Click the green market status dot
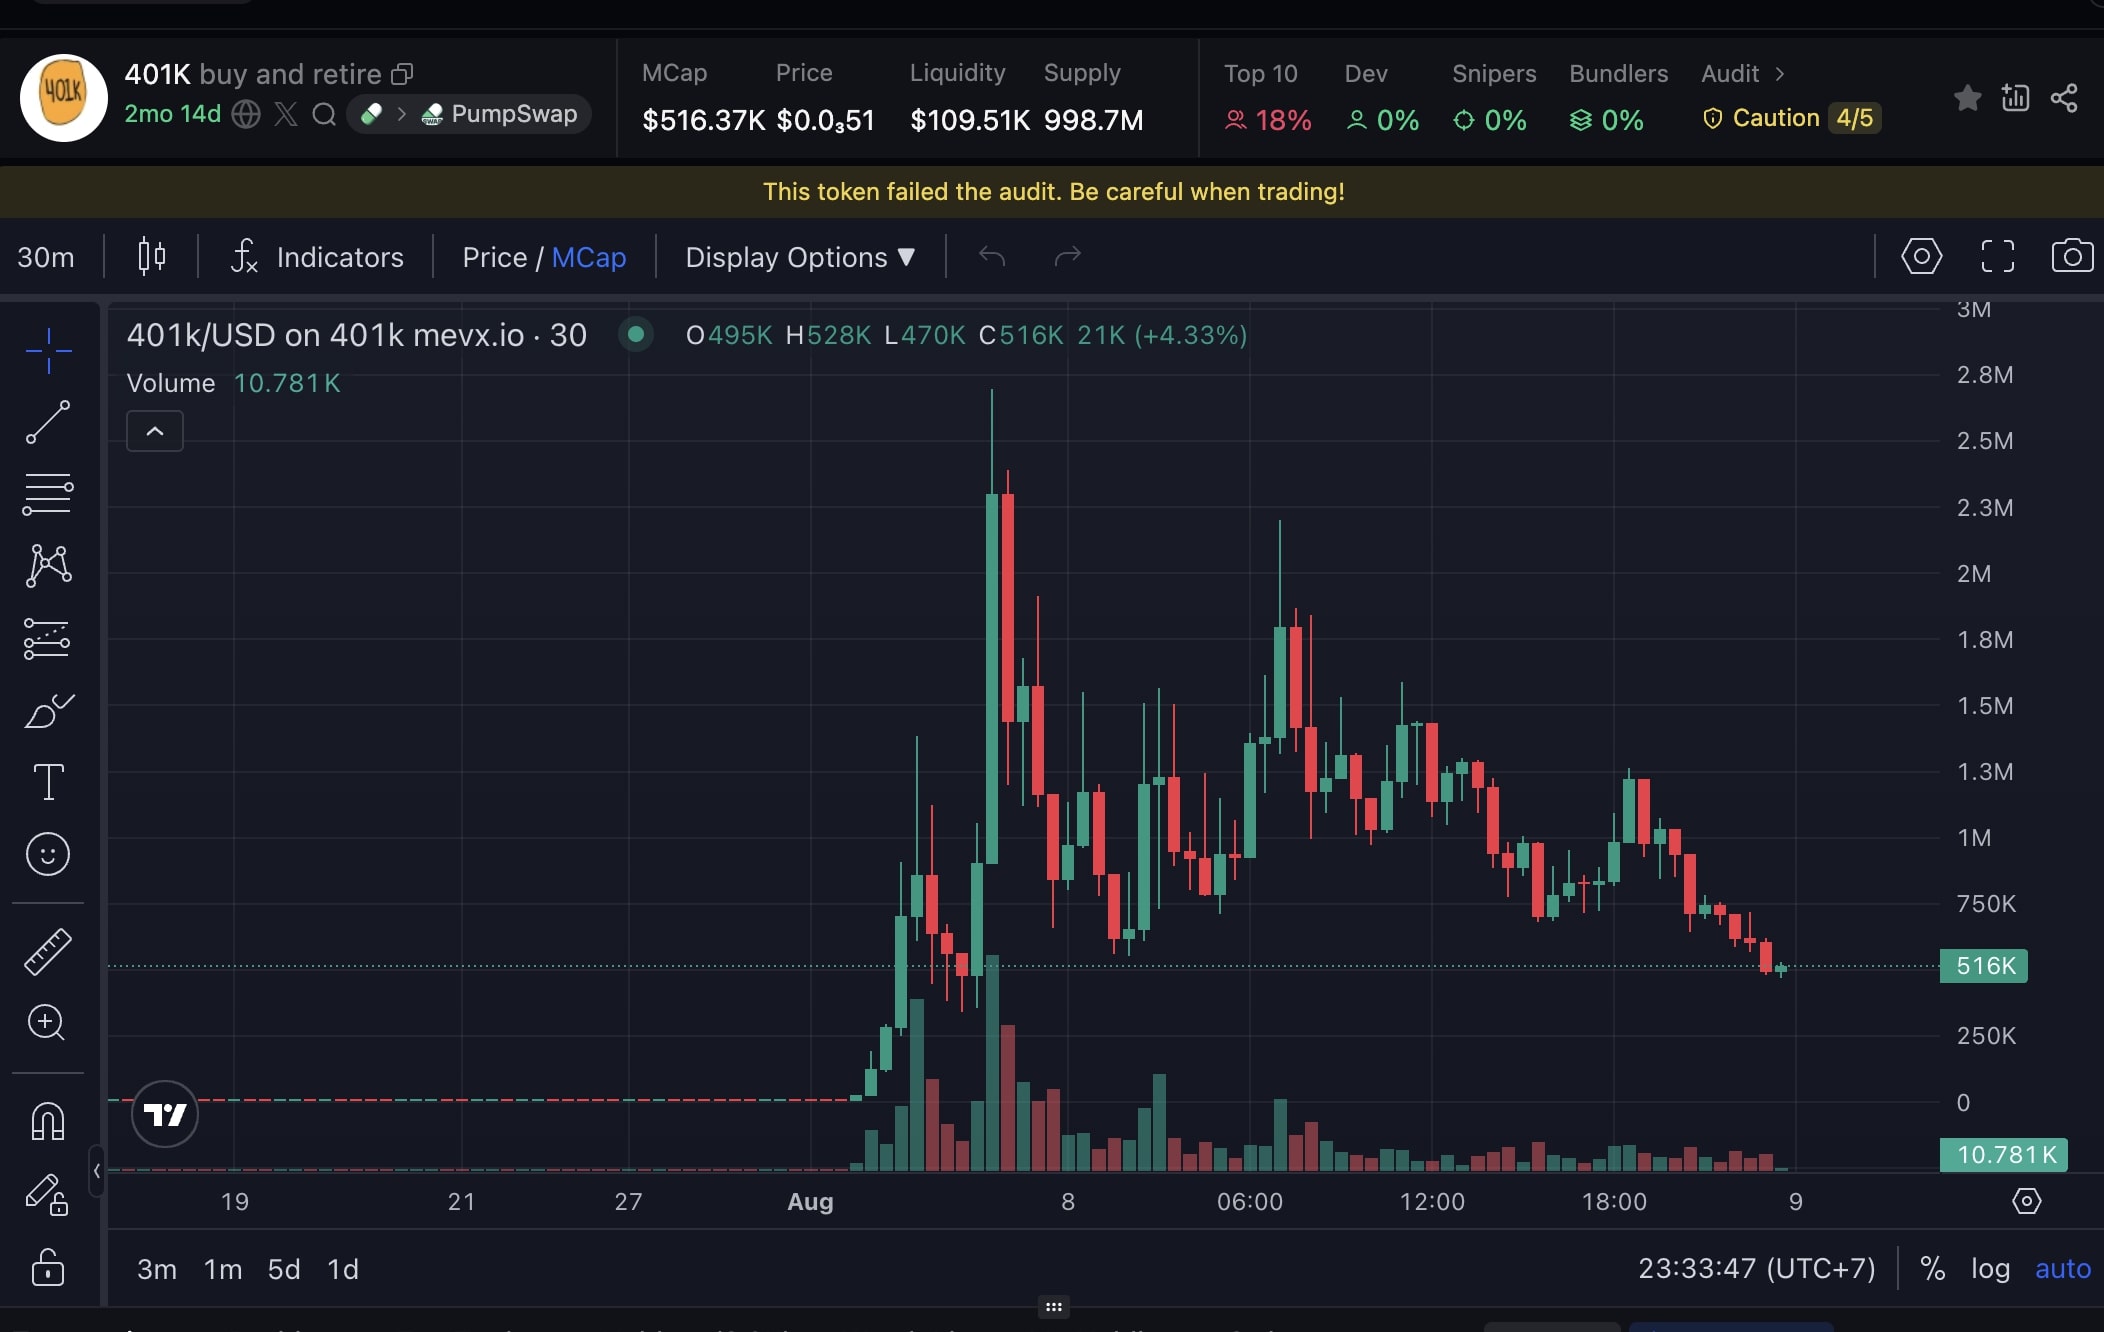This screenshot has height=1332, width=2104. 635,334
